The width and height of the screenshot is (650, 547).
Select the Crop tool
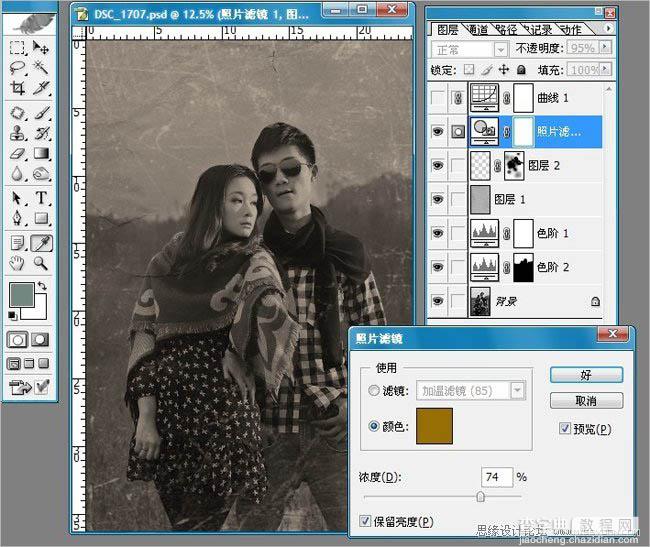(x=17, y=87)
